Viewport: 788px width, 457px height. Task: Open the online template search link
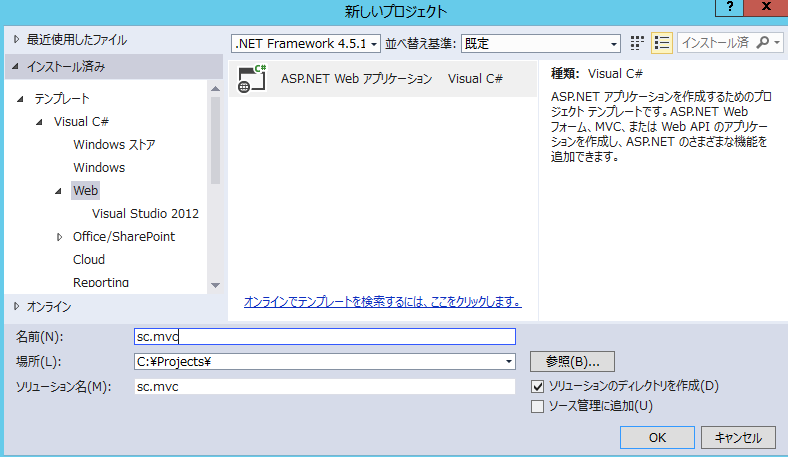point(382,302)
